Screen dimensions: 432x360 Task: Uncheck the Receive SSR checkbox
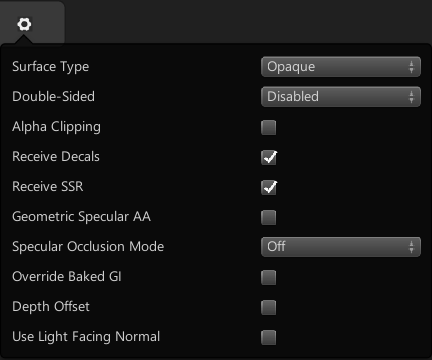tap(269, 187)
